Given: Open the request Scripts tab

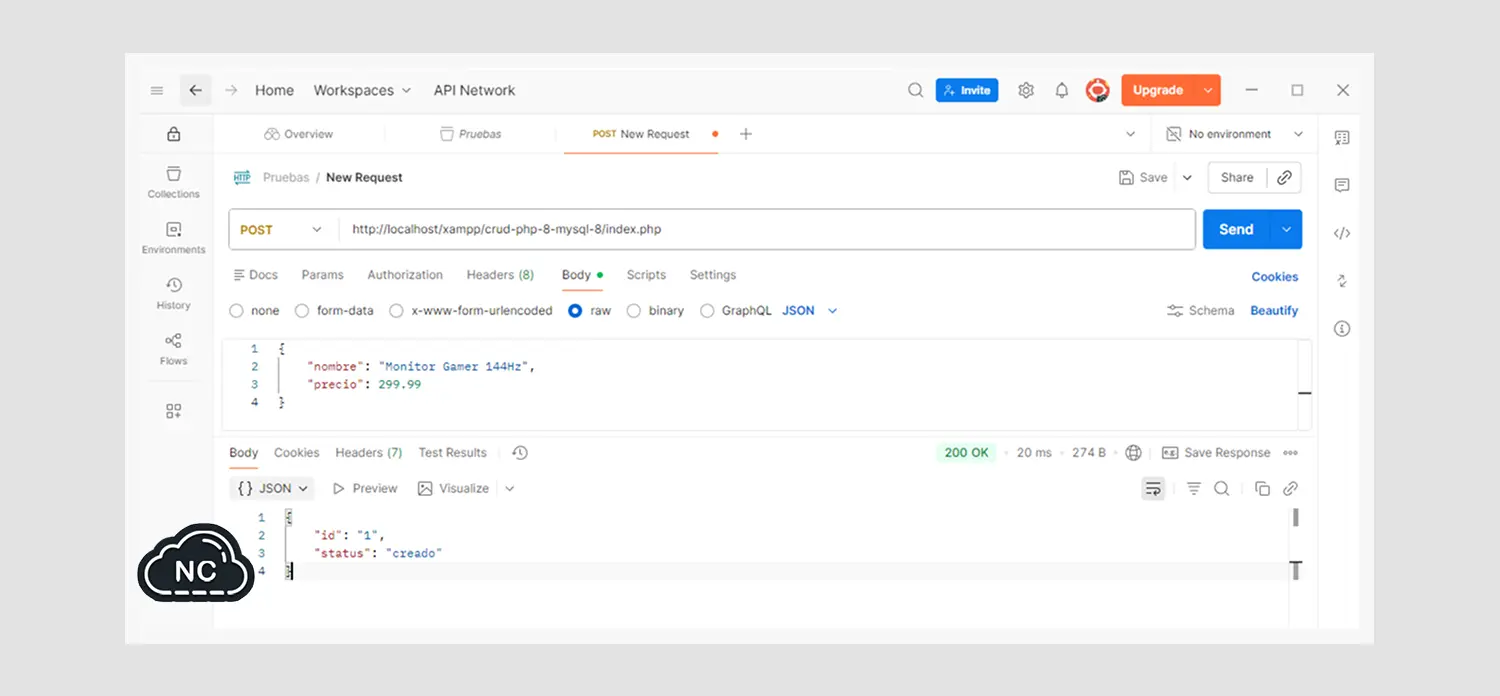Looking at the screenshot, I should pyautogui.click(x=646, y=275).
